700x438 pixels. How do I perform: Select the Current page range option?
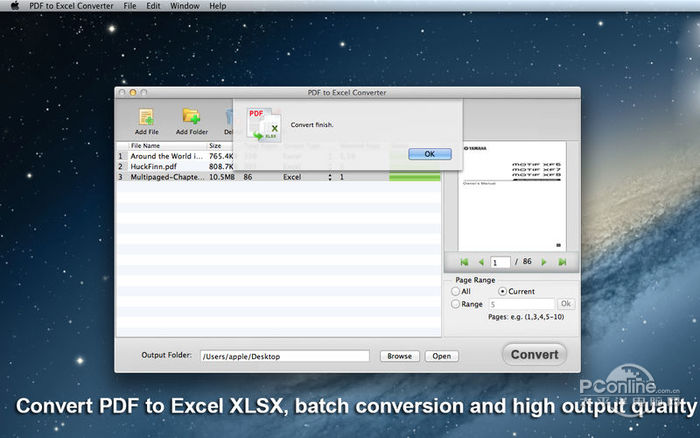tap(502, 291)
